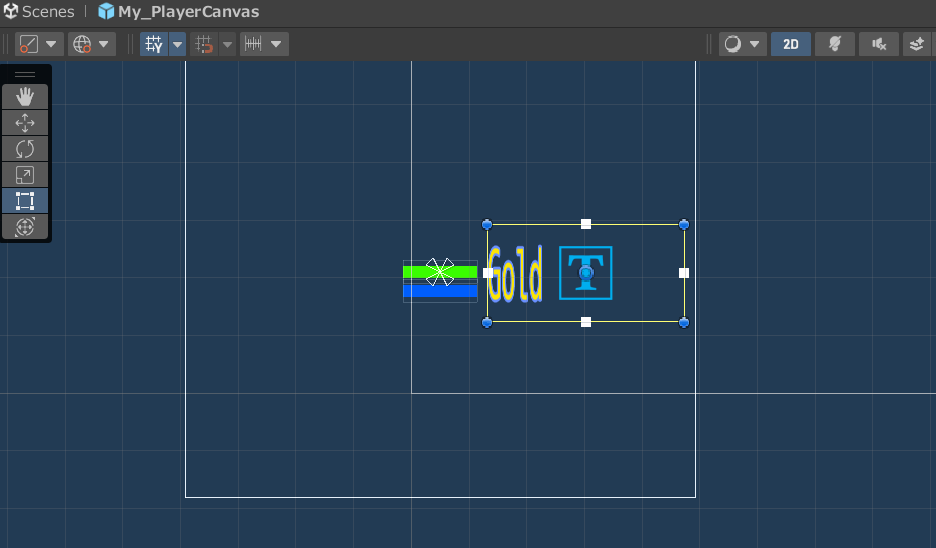The width and height of the screenshot is (936, 548).
Task: Select the Transform tool
Action: point(25,226)
